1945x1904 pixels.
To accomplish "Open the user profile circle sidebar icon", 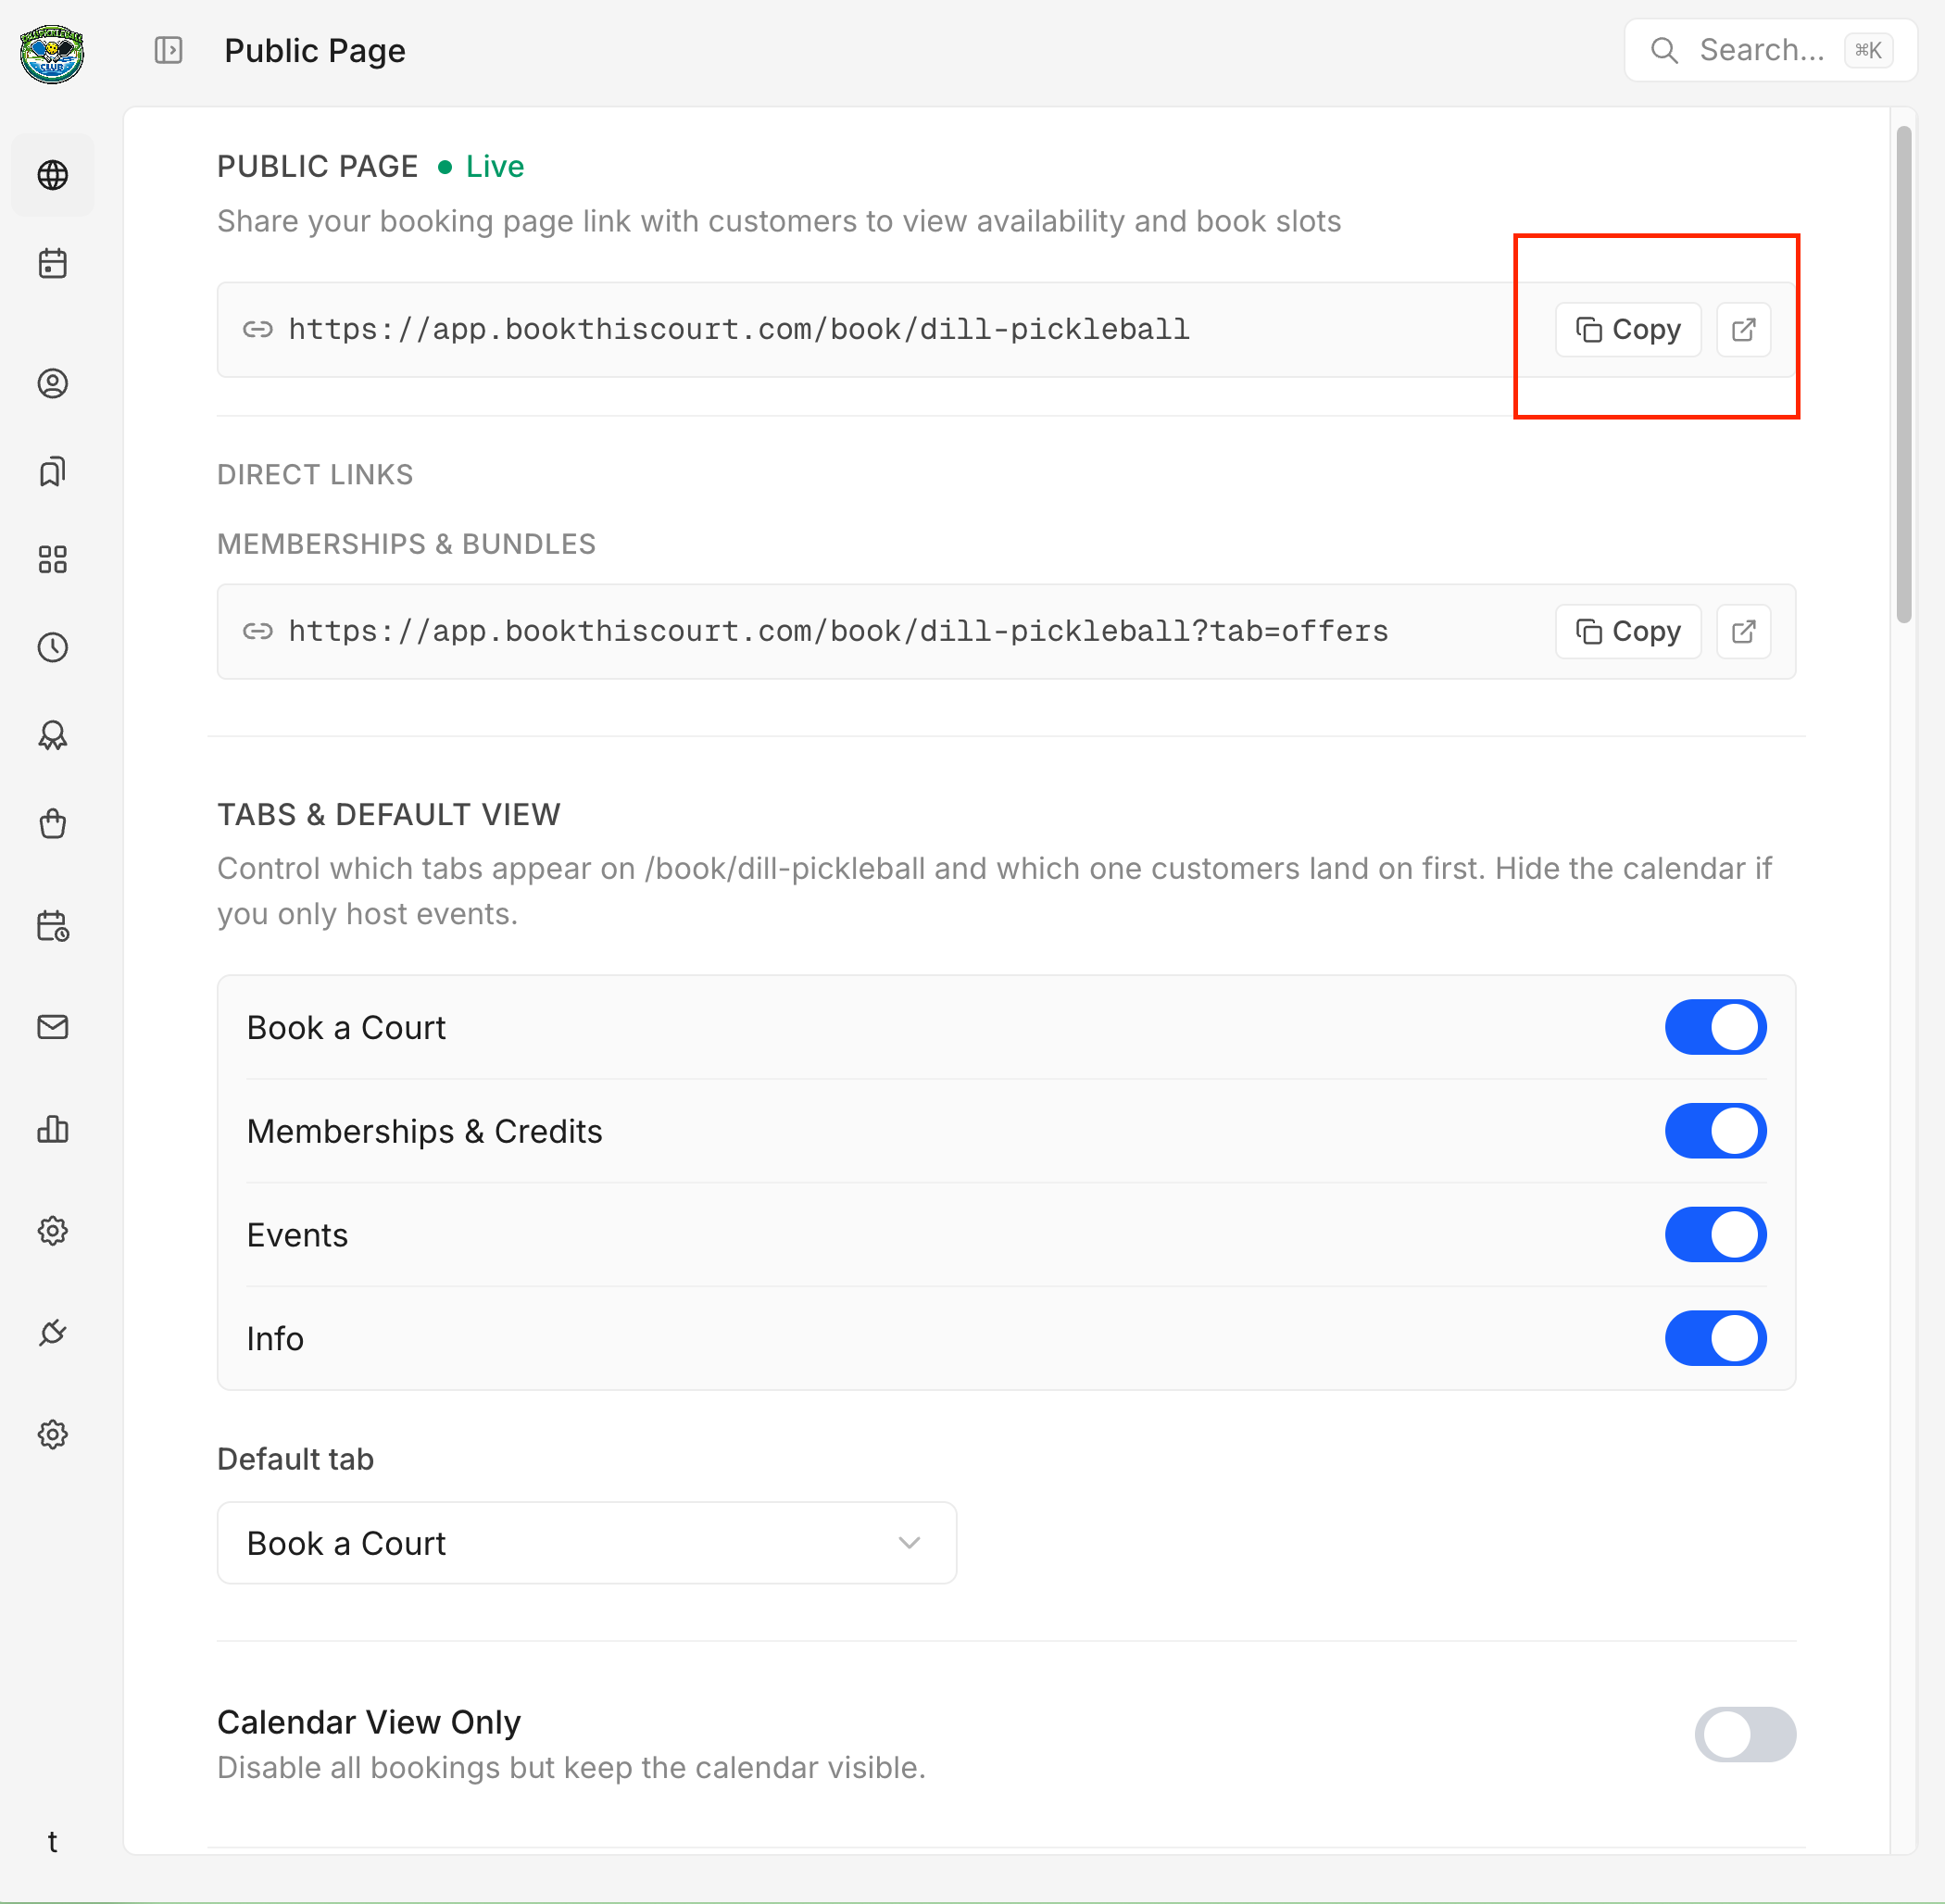I will (53, 383).
